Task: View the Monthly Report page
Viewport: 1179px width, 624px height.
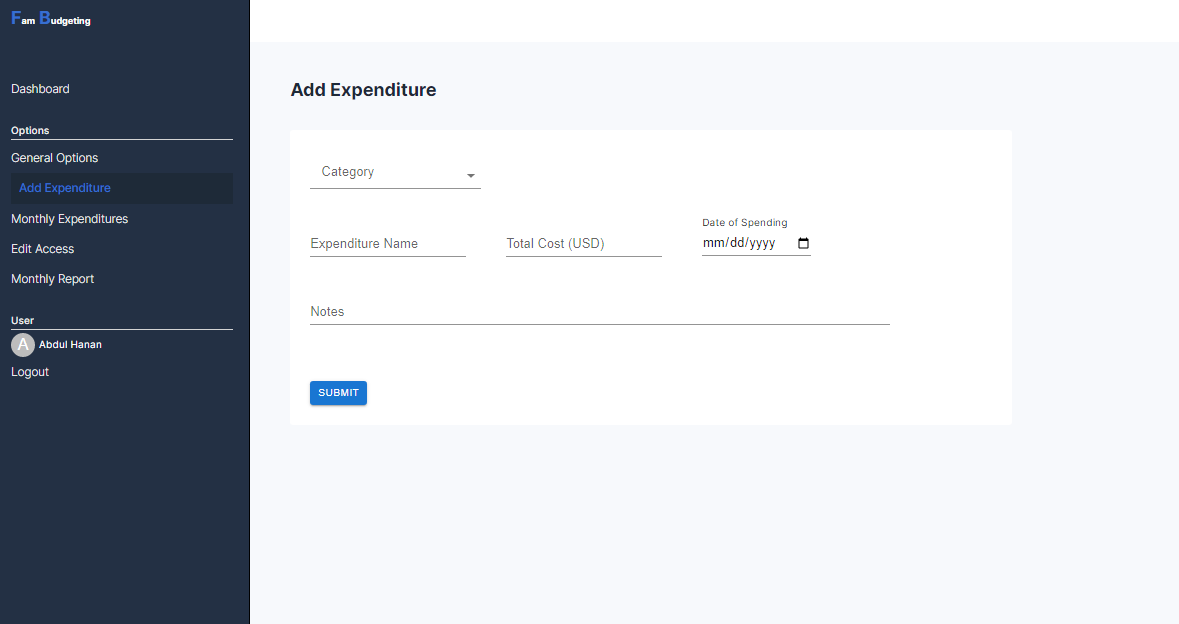Action: click(53, 279)
